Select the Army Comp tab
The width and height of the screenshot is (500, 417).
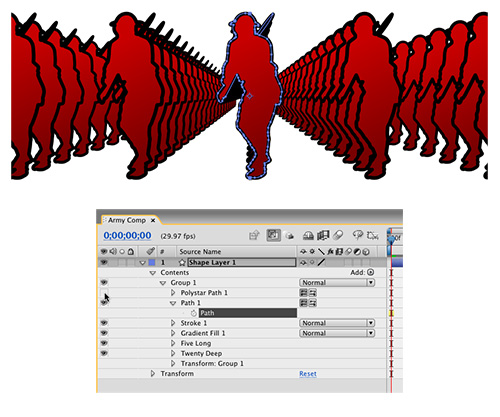tap(127, 220)
